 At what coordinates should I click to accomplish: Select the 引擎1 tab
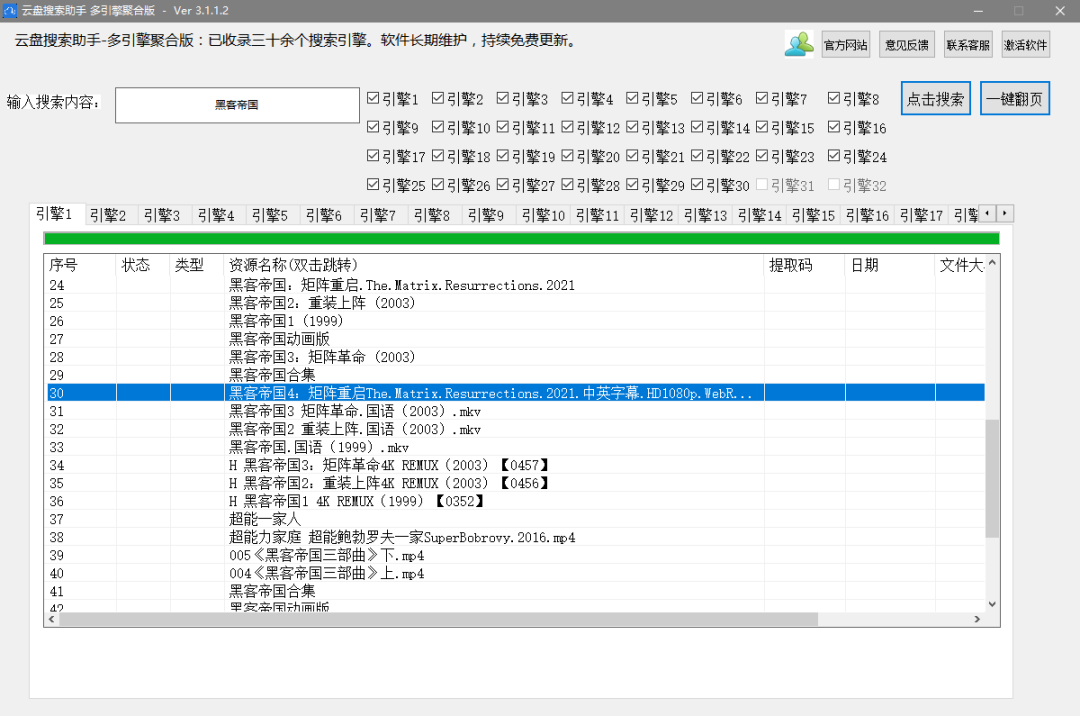54,214
